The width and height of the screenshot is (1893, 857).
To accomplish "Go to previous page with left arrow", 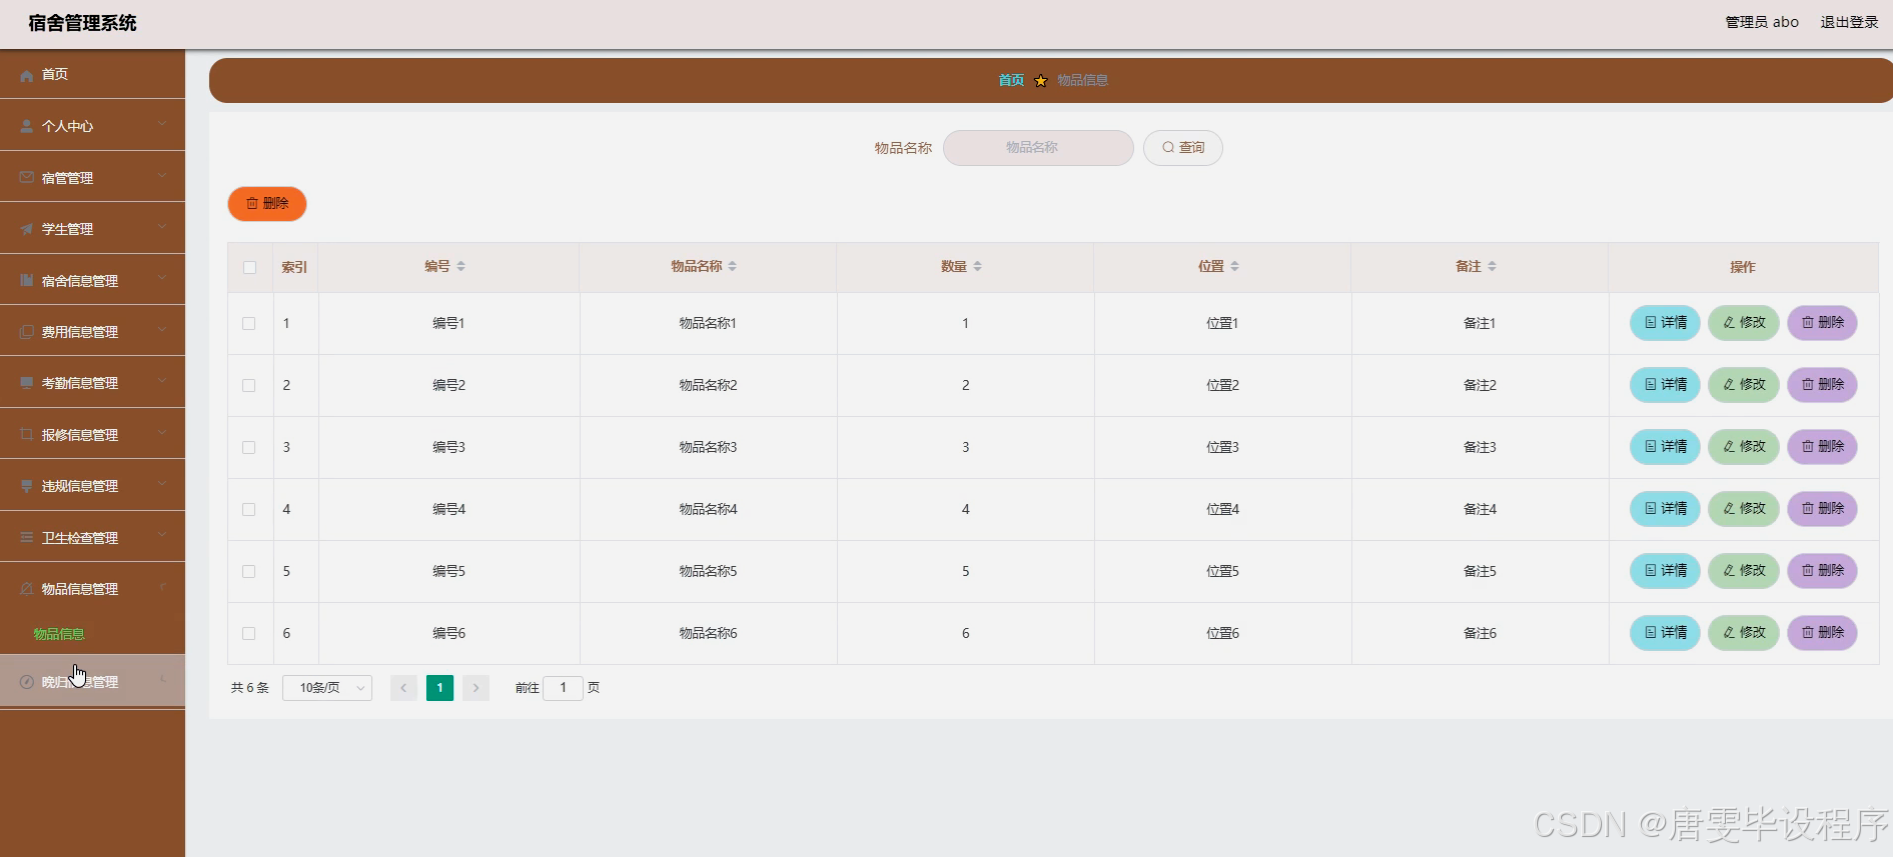I will tap(404, 688).
